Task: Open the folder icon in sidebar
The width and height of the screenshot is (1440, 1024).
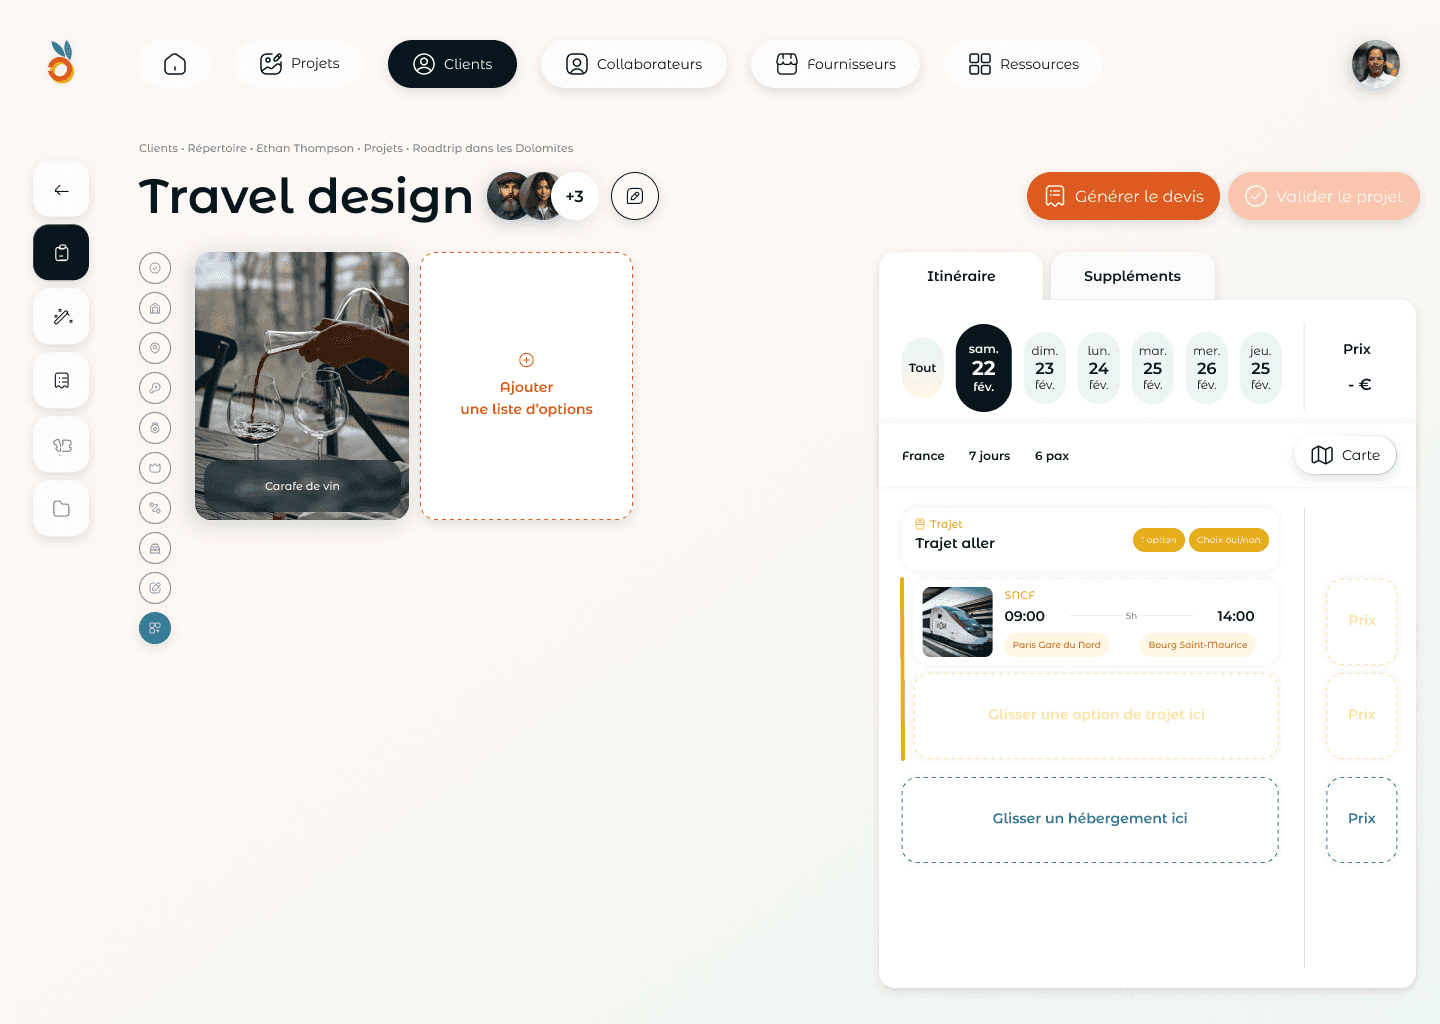Action: point(61,509)
